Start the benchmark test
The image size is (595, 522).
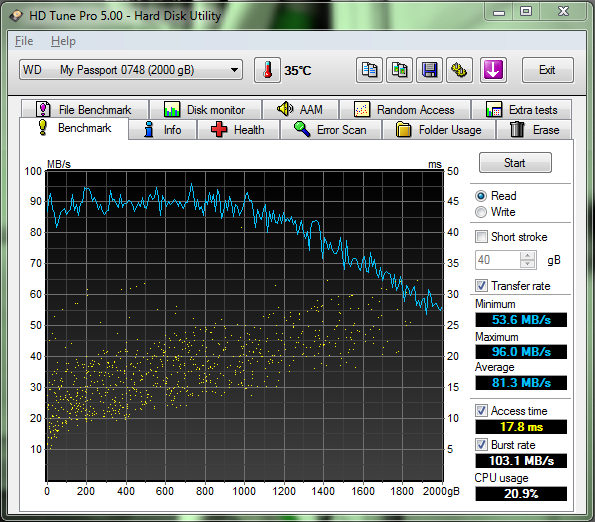515,163
